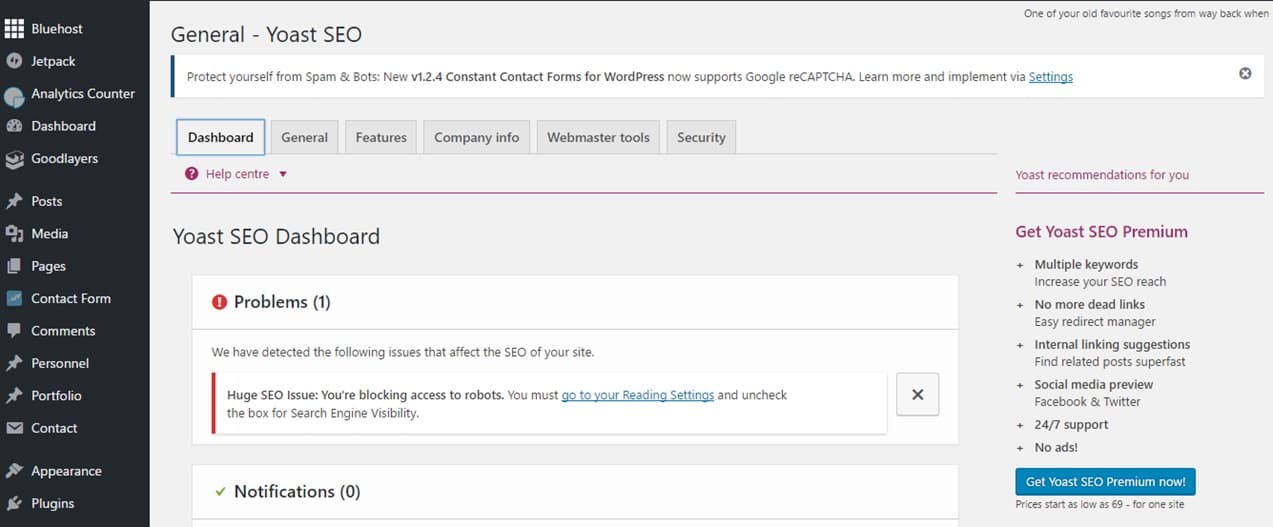1273x527 pixels.
Task: Open the Appearance menu label
Action: point(66,471)
